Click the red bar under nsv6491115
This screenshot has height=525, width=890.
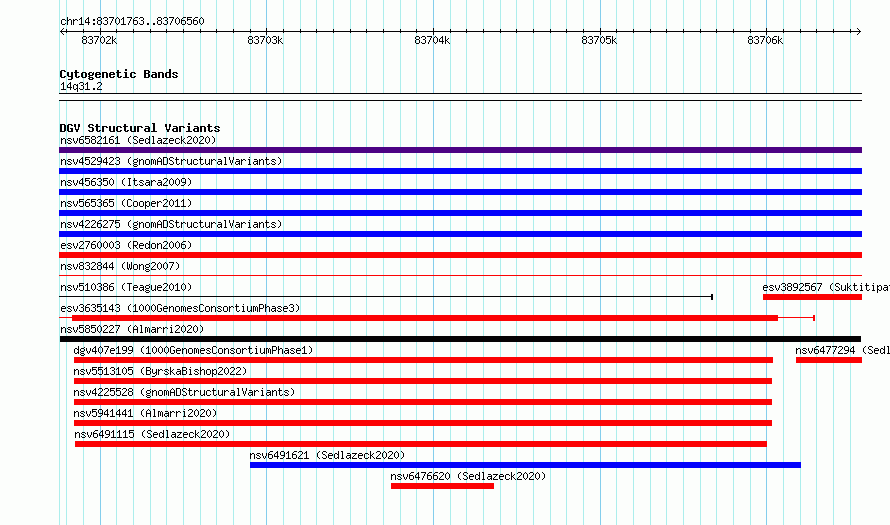click(x=421, y=444)
